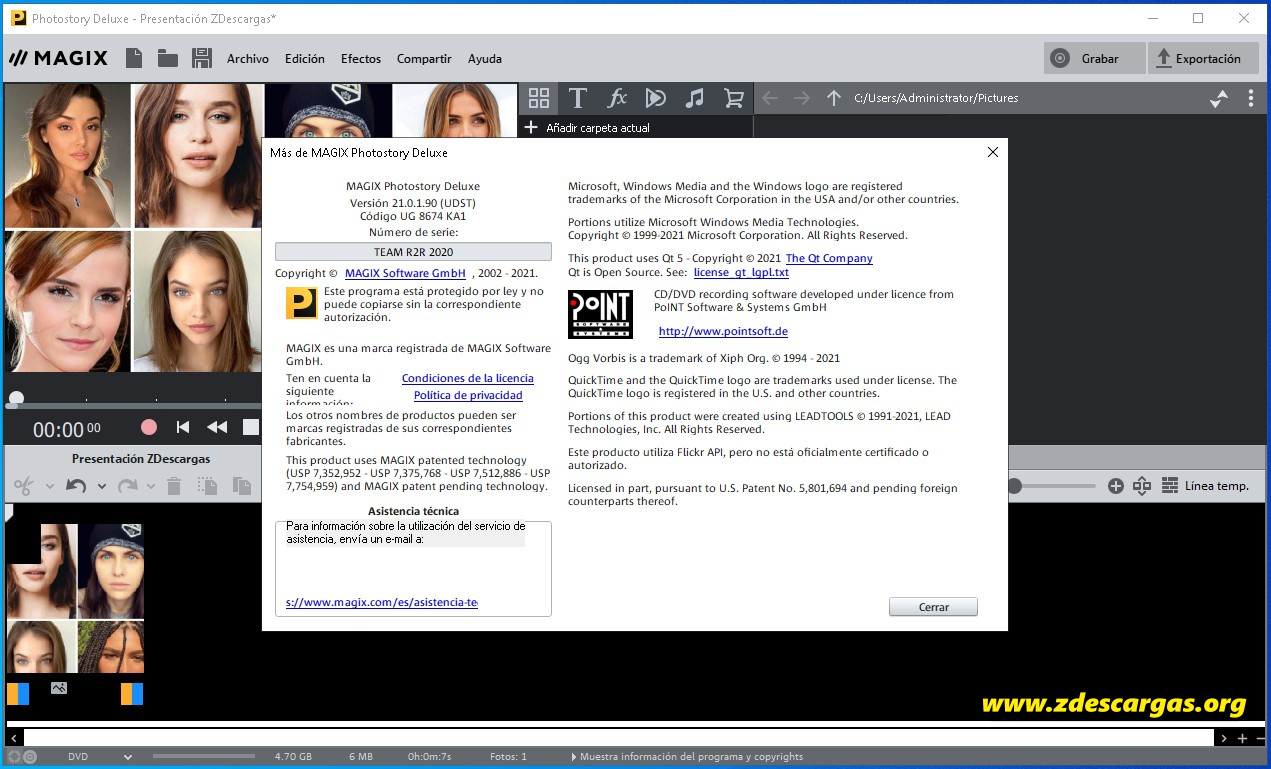The height and width of the screenshot is (769, 1271).
Task: Delete selected object with trash icon
Action: (x=174, y=486)
